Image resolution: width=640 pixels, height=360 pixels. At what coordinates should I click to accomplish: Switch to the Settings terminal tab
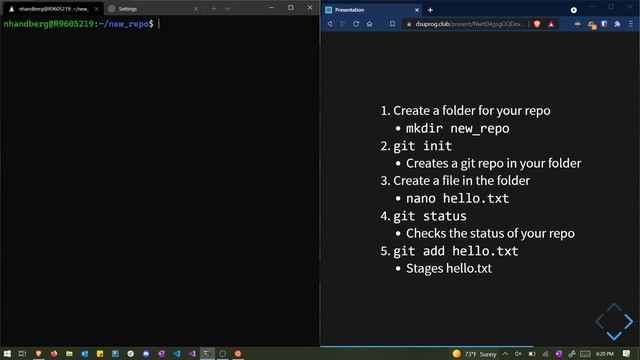pyautogui.click(x=152, y=9)
